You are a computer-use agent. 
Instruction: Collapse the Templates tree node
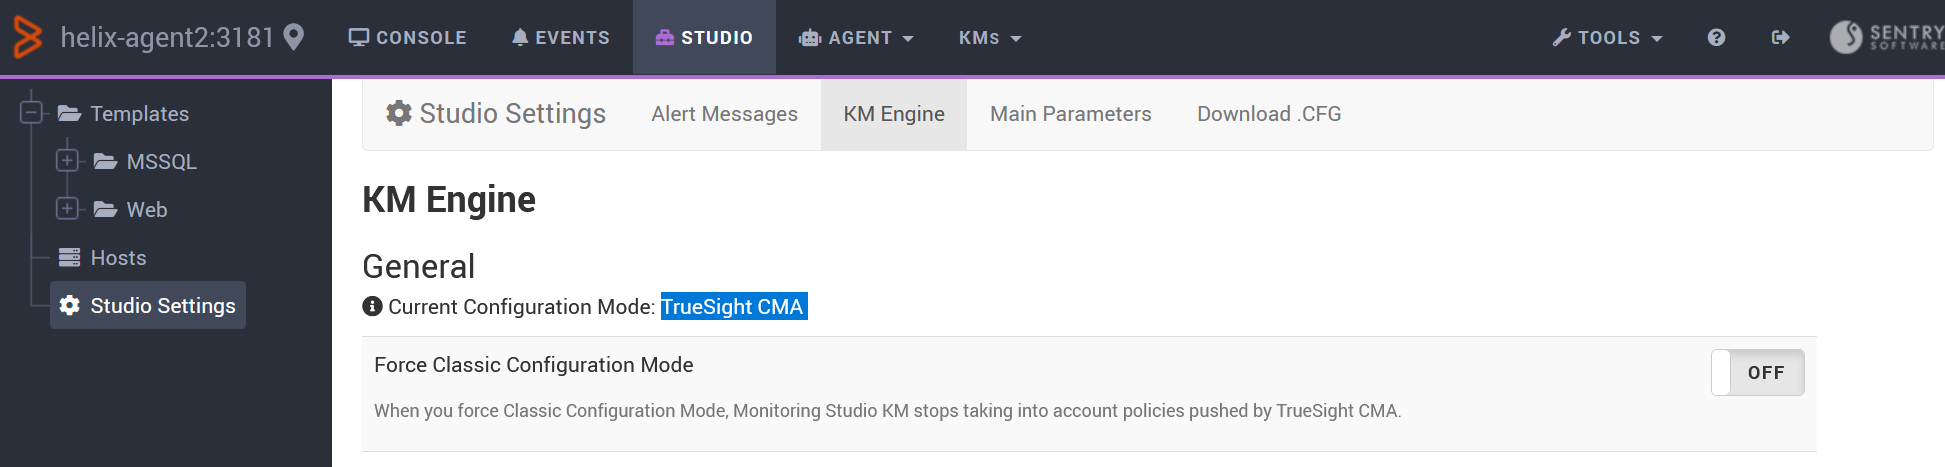pyautogui.click(x=32, y=112)
